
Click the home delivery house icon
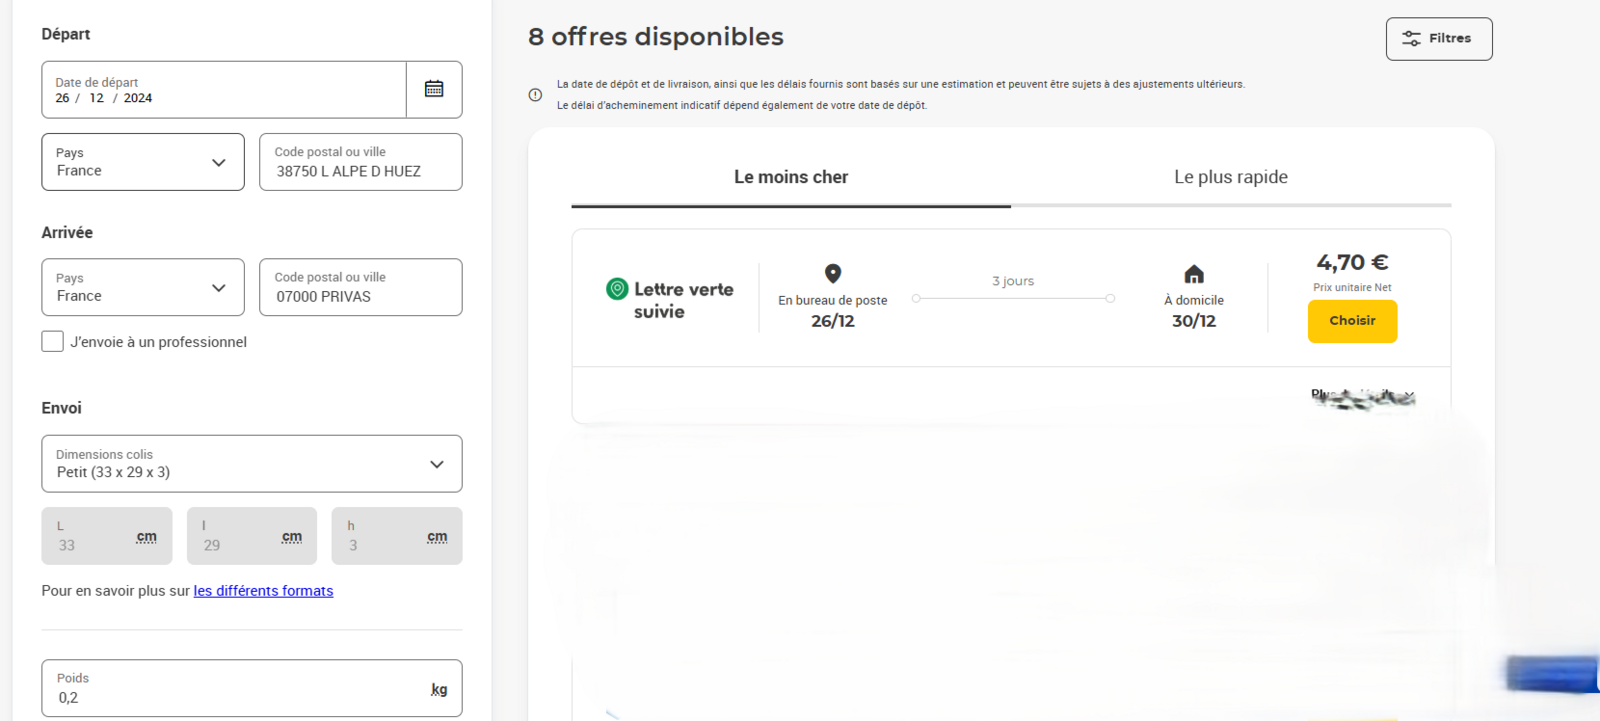click(x=1193, y=274)
